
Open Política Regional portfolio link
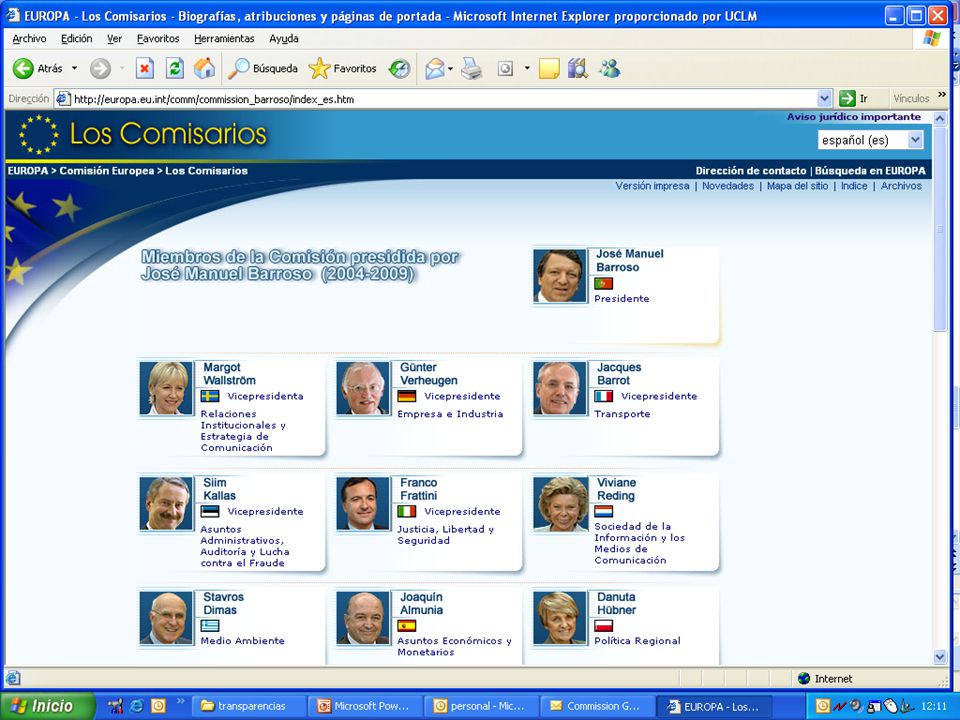(x=637, y=641)
